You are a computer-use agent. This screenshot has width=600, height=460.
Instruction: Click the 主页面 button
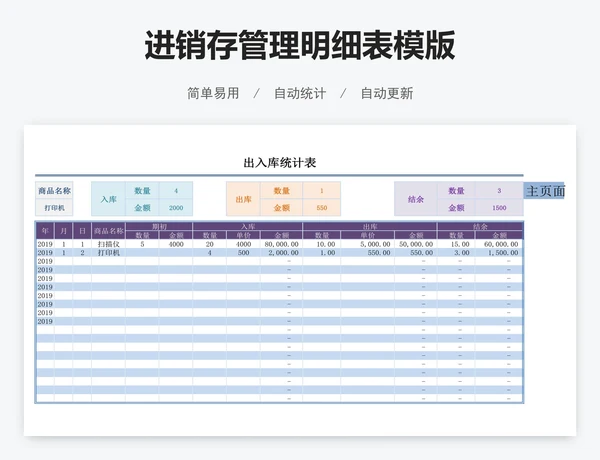point(544,191)
